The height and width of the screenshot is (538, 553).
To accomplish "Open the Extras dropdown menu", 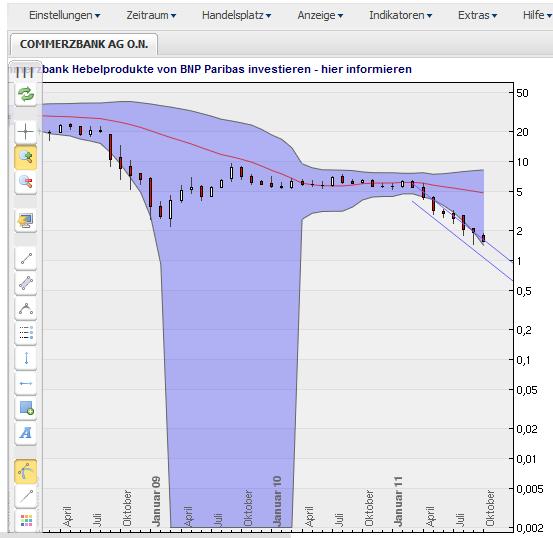I will coord(478,16).
